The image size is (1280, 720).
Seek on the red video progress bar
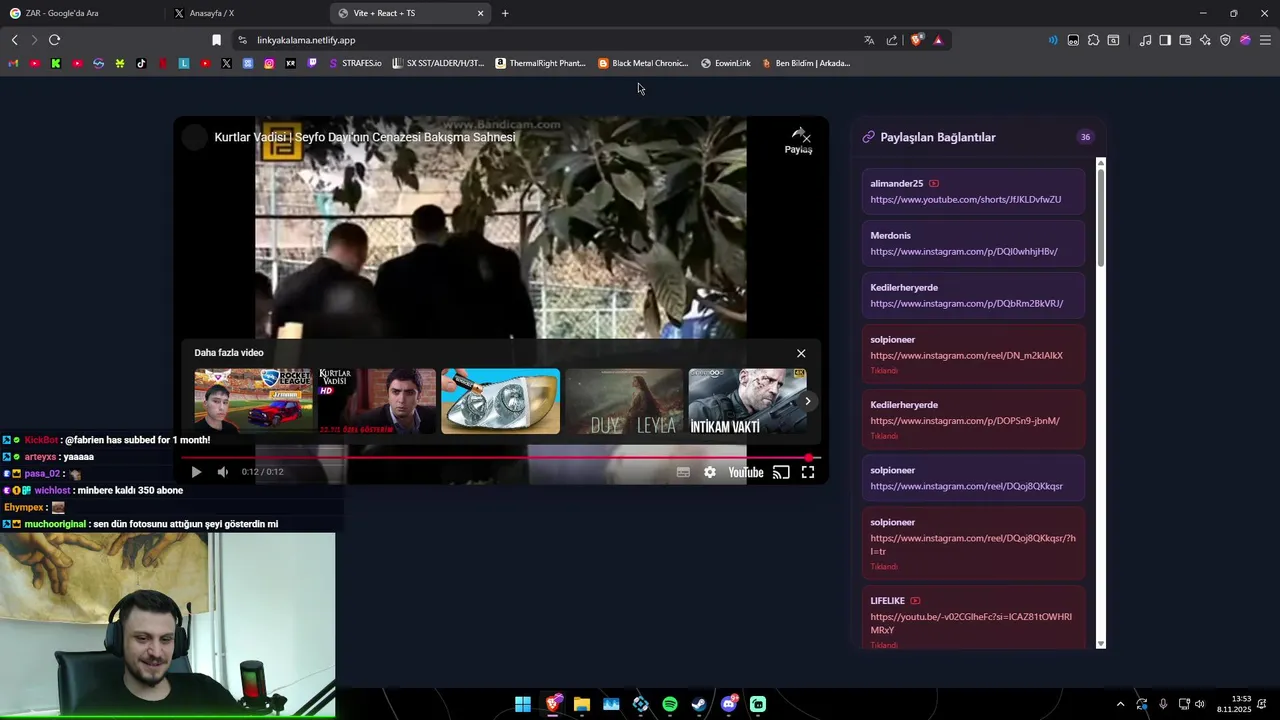pyautogui.click(x=500, y=458)
